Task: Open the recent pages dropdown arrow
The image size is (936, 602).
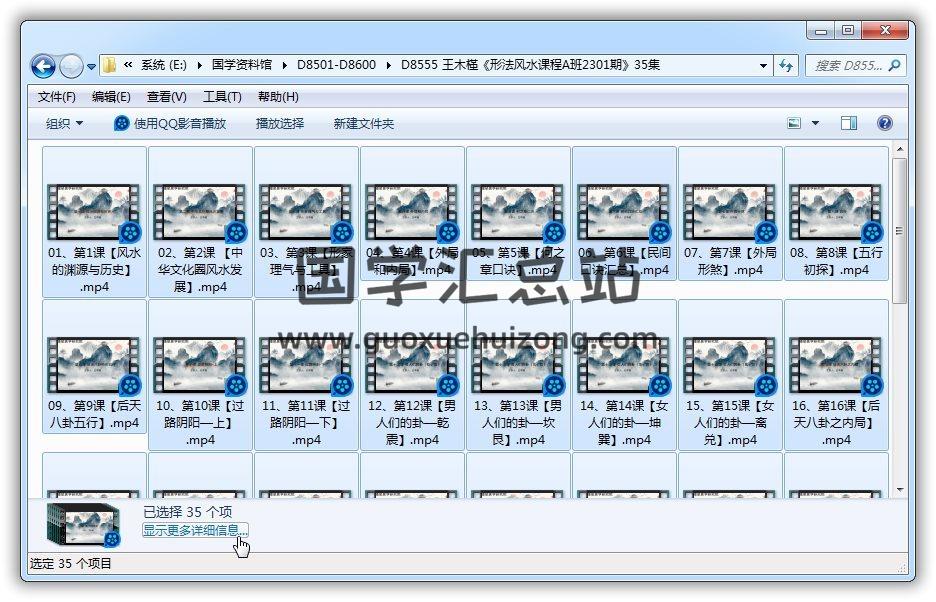Action: [92, 67]
